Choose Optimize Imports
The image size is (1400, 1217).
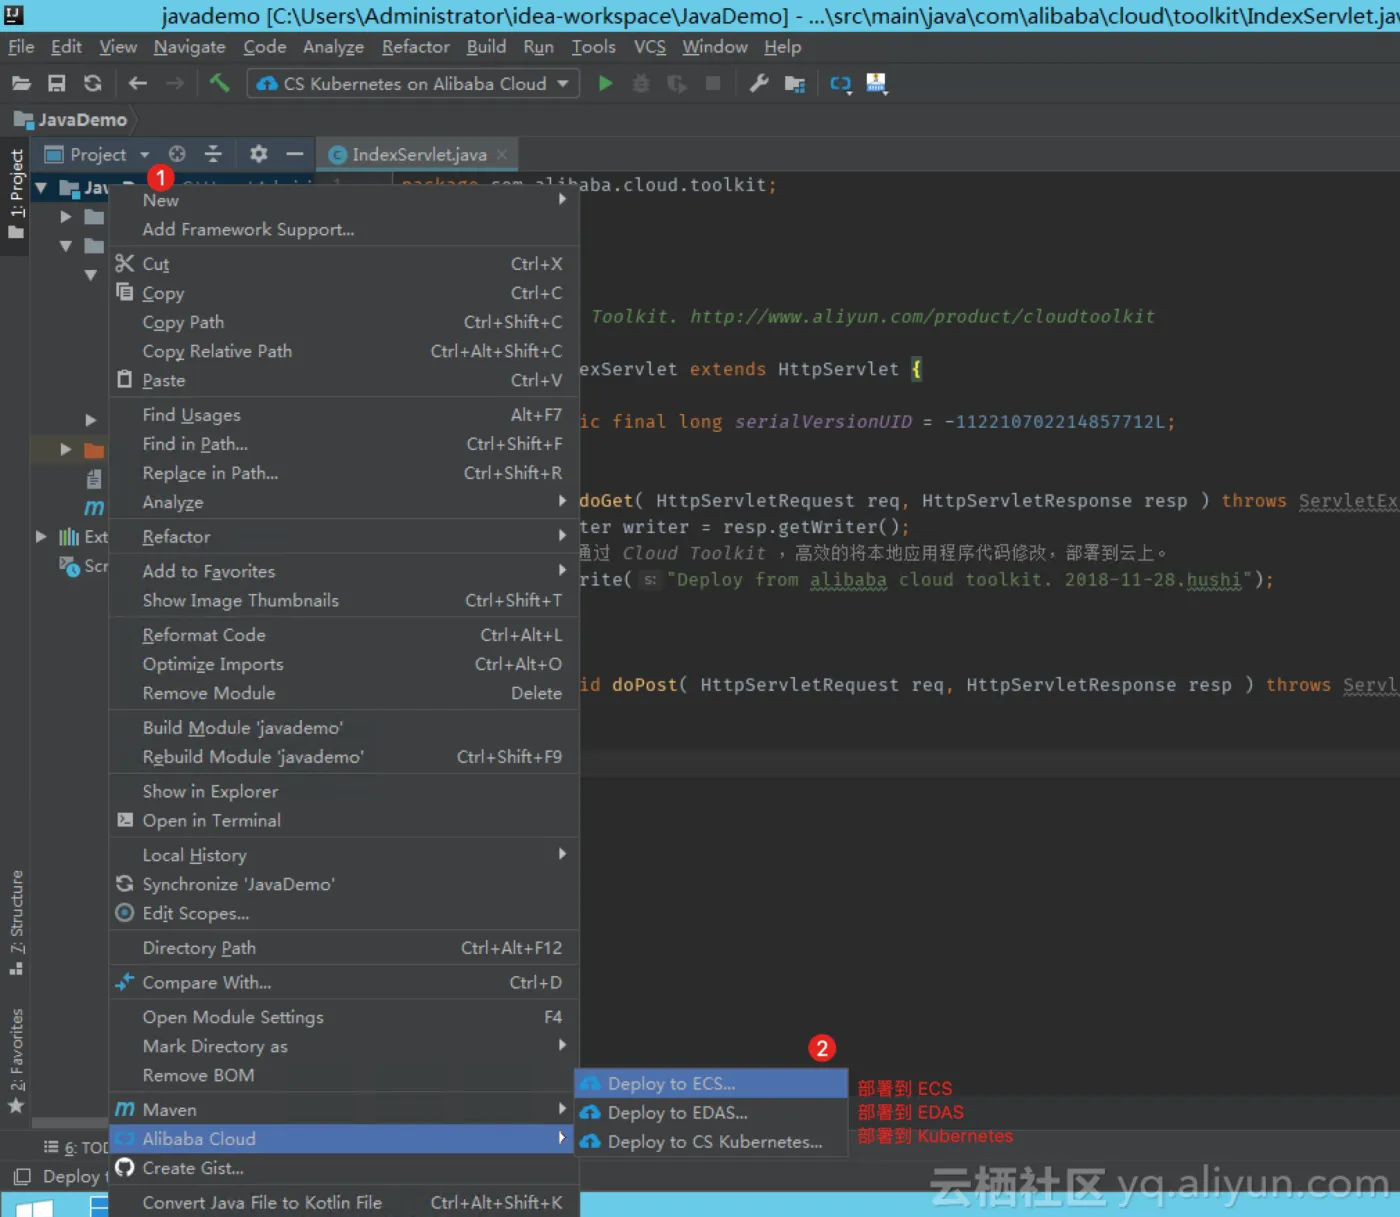pyautogui.click(x=344, y=664)
